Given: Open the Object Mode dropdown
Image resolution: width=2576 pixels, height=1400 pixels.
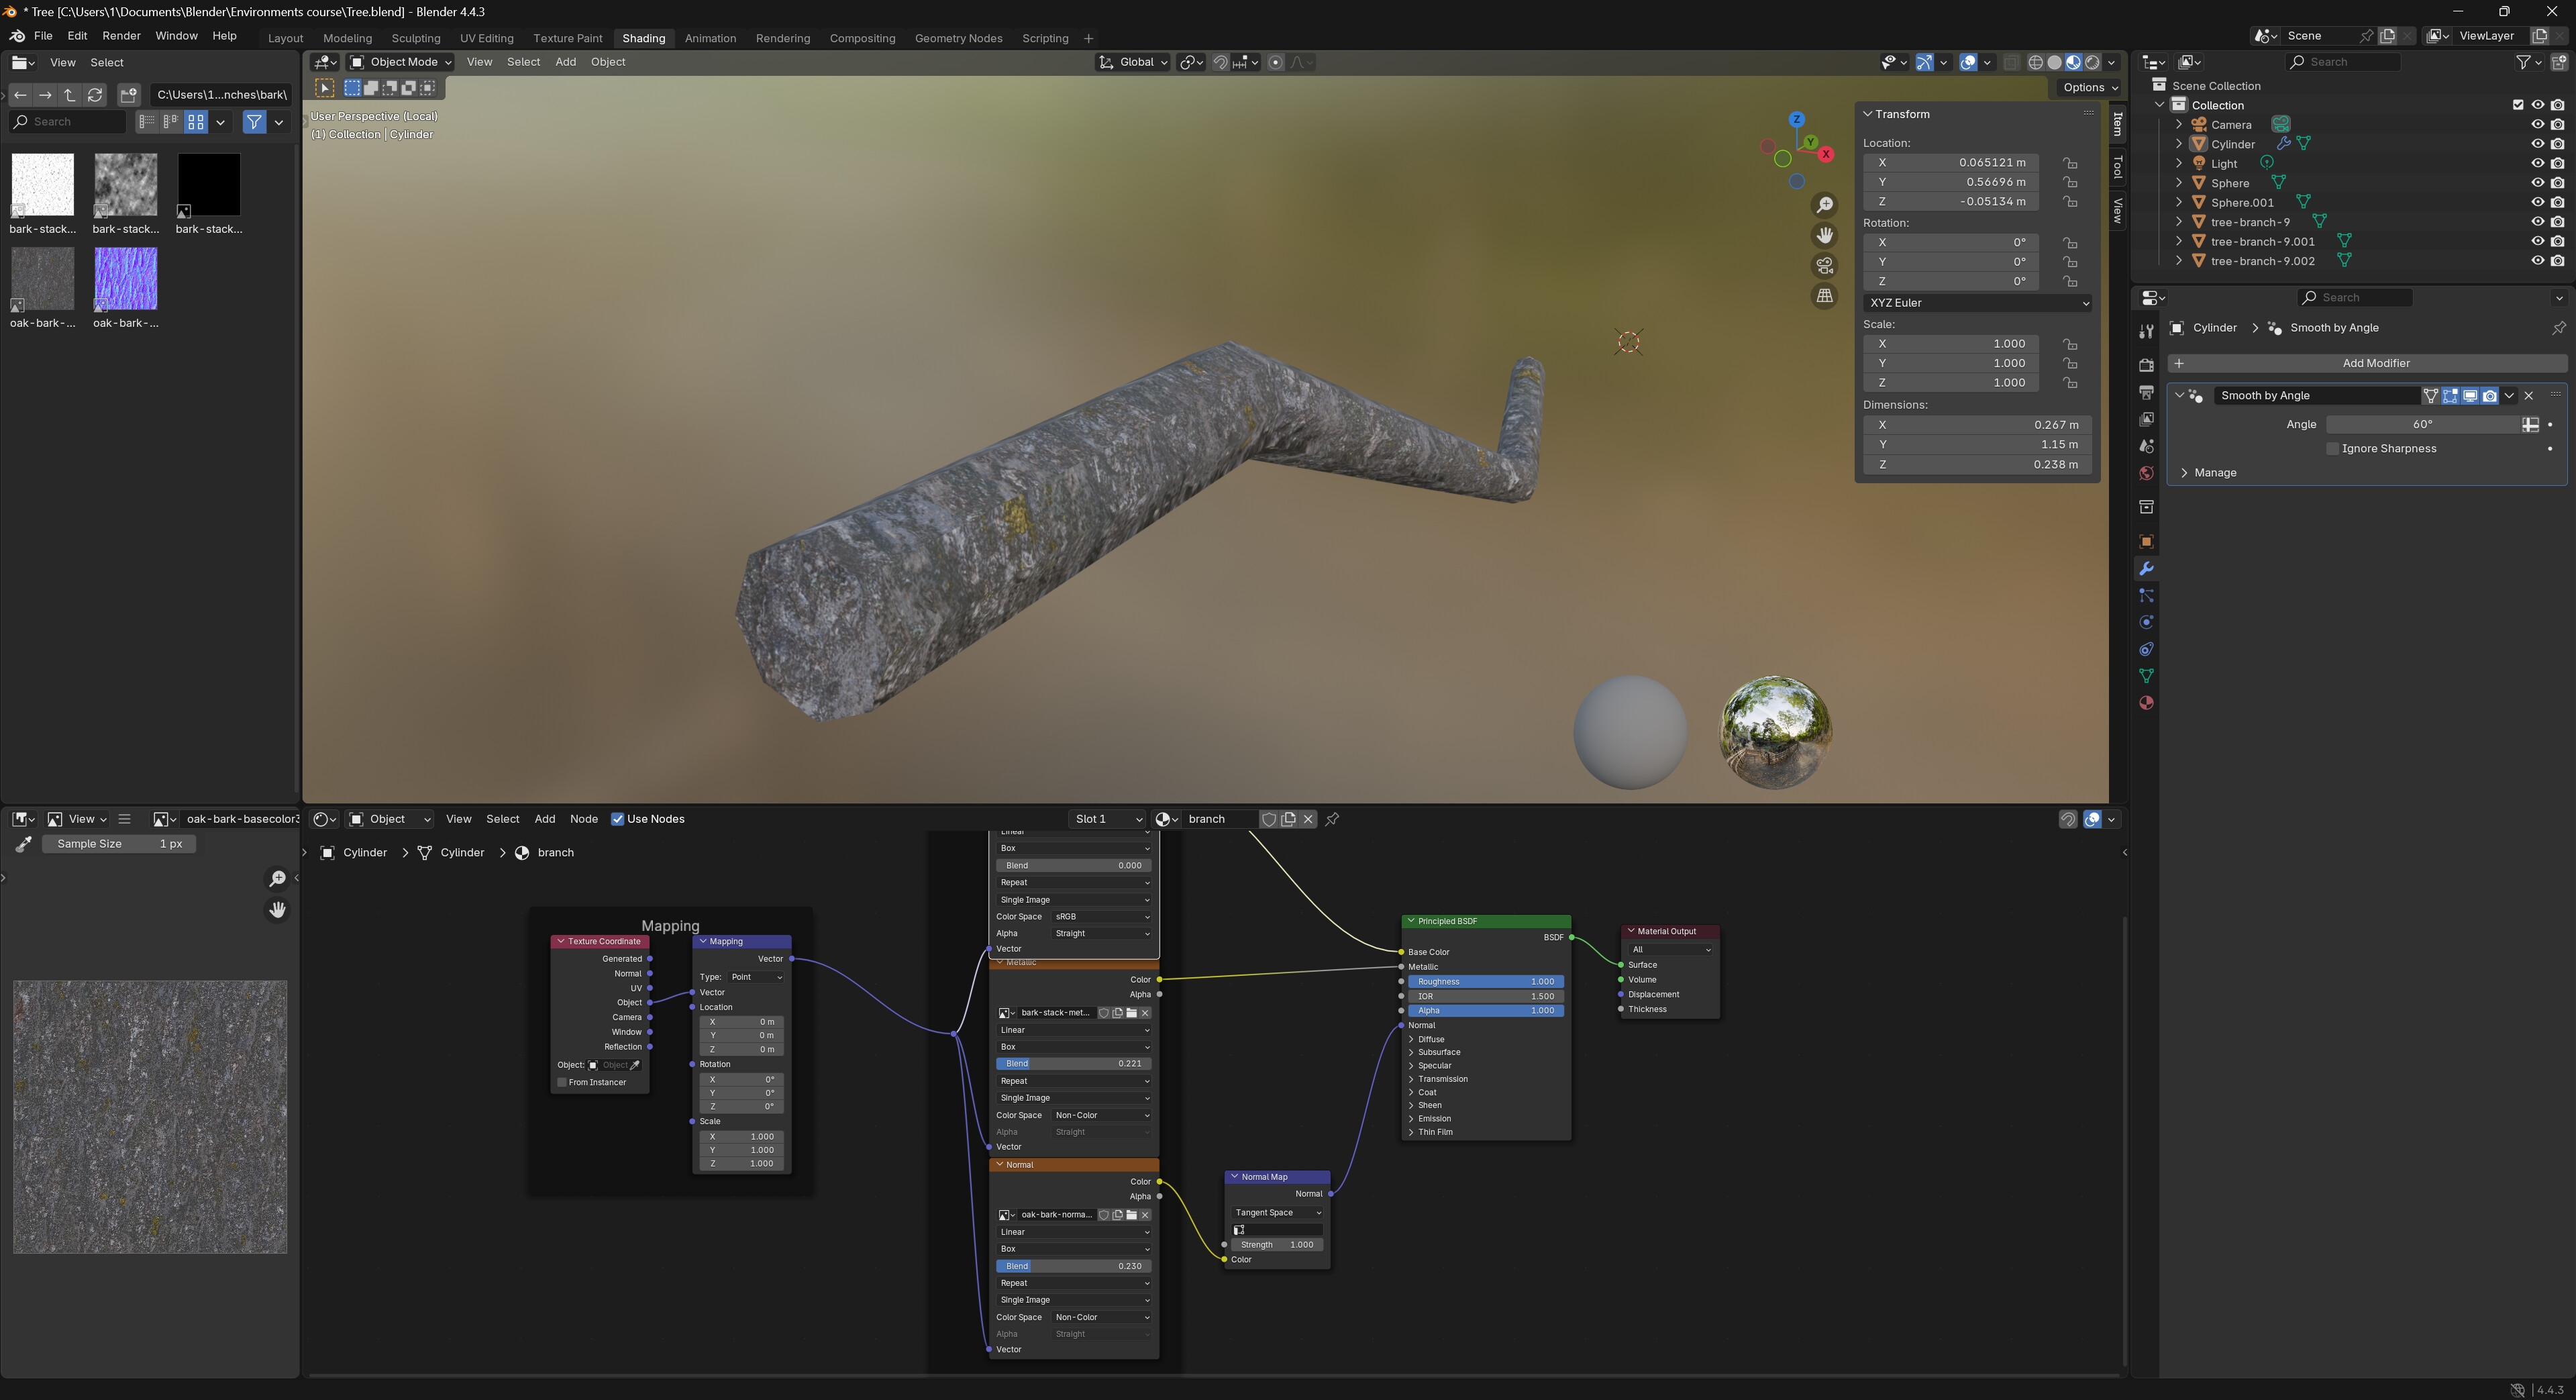Looking at the screenshot, I should coord(400,61).
